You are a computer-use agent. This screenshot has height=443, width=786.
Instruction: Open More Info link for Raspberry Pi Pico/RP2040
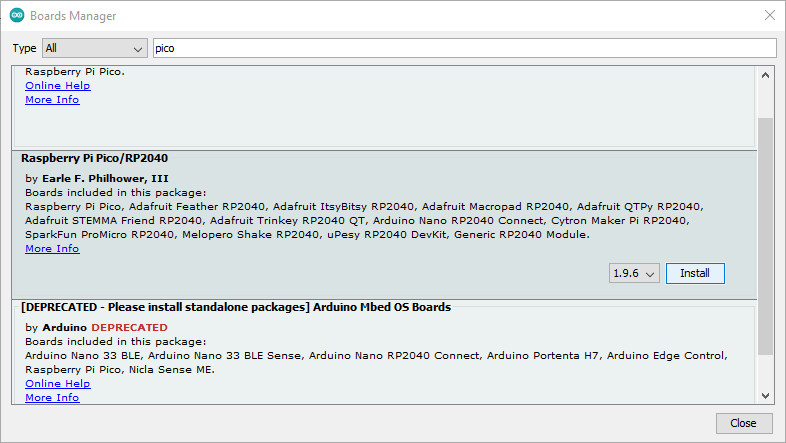point(52,249)
